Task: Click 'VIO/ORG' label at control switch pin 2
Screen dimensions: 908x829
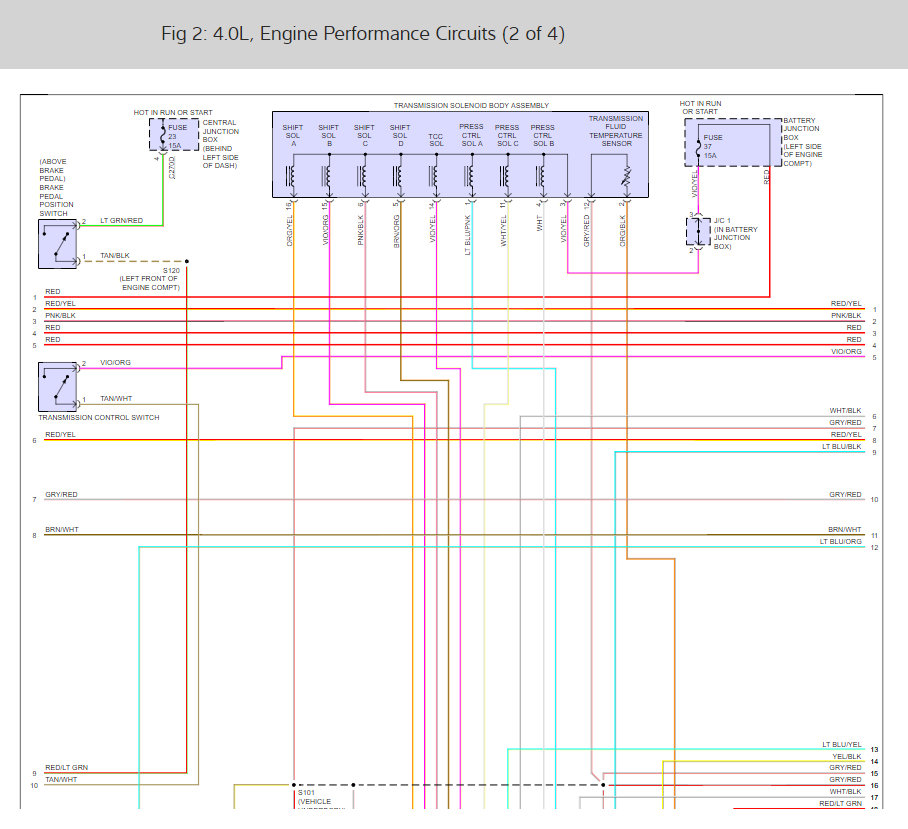Action: 115,362
